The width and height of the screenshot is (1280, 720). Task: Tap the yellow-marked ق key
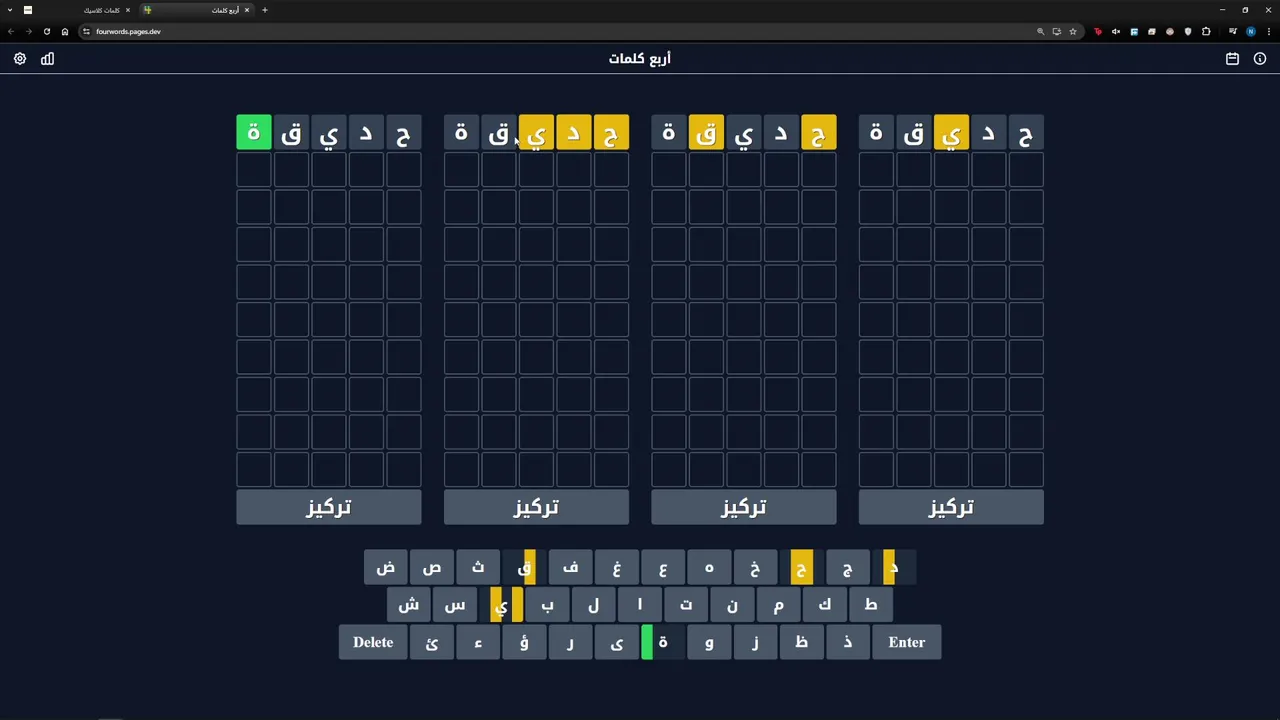point(524,568)
